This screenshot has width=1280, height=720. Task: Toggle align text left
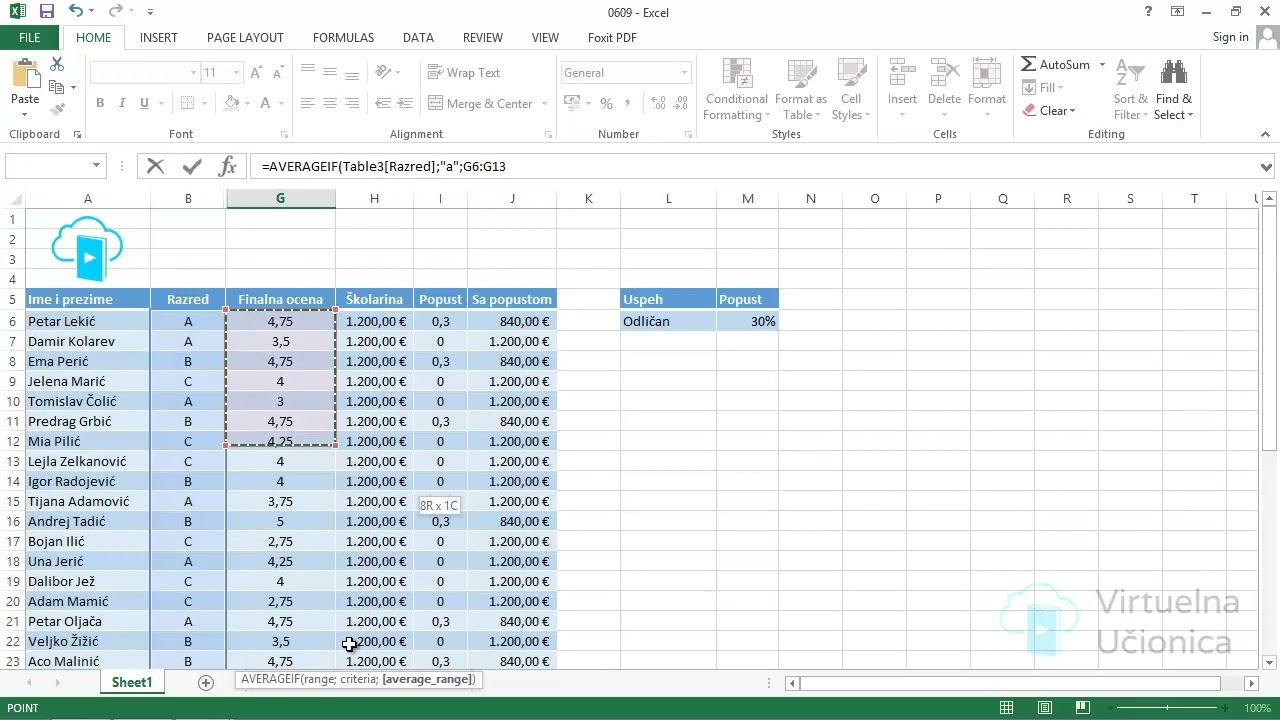point(307,103)
